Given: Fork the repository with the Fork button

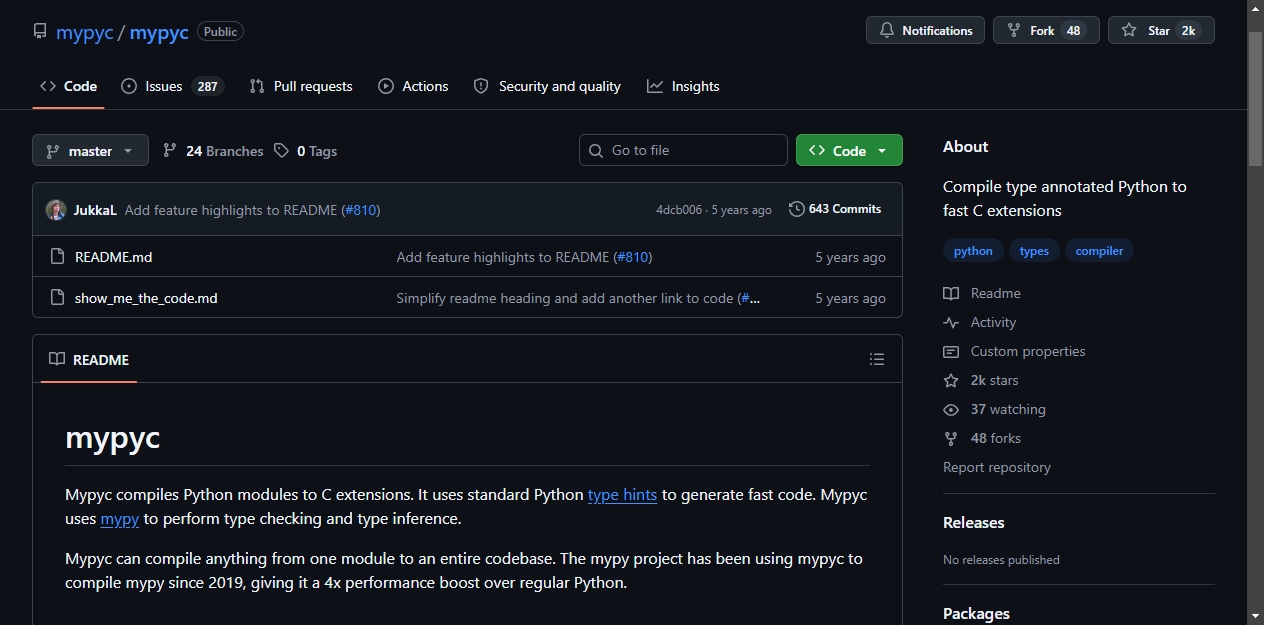Looking at the screenshot, I should [x=1046, y=30].
